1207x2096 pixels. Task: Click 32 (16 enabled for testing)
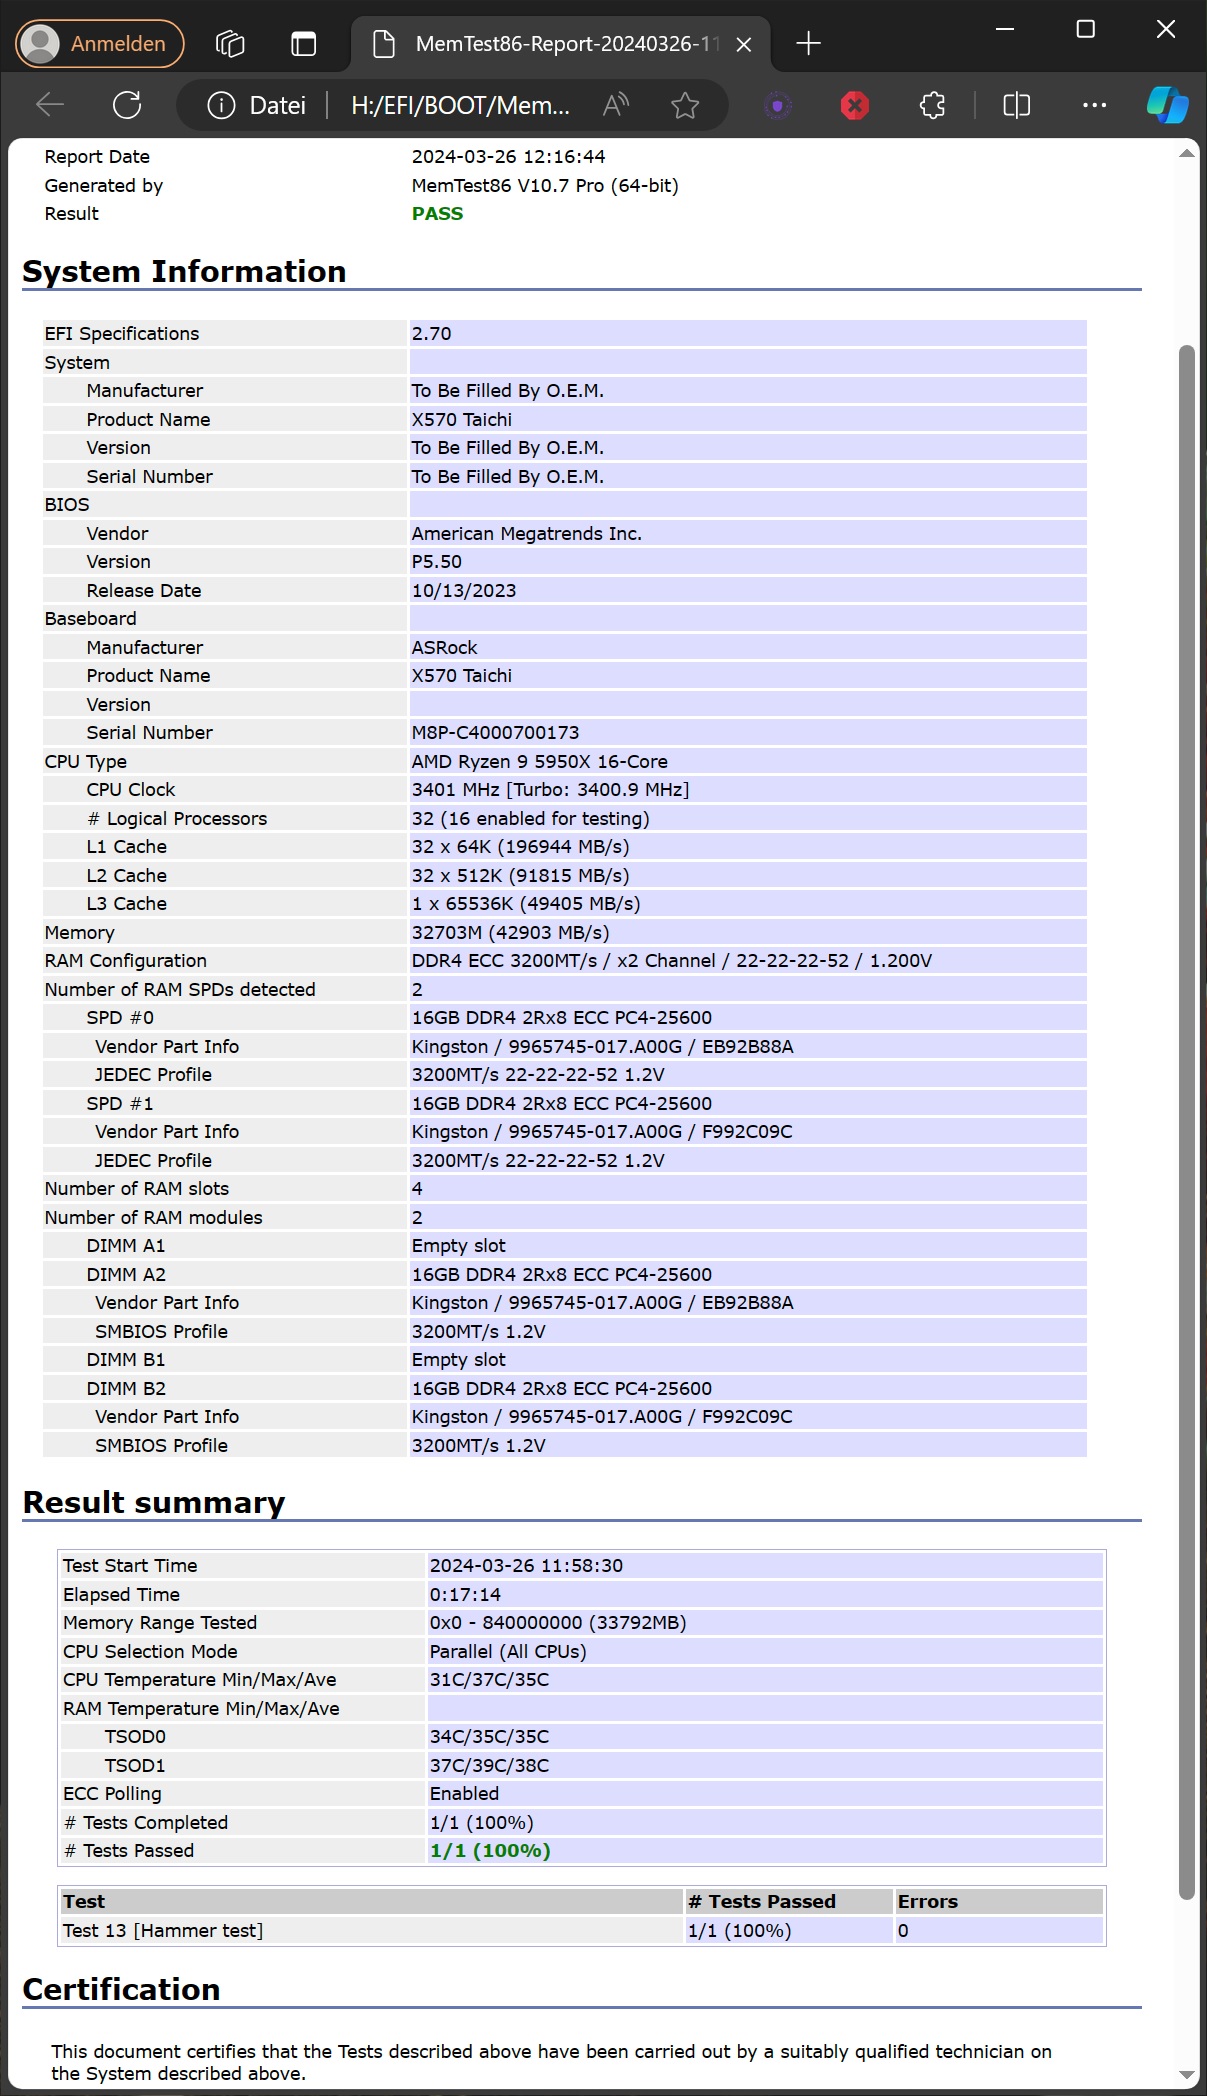coord(530,819)
